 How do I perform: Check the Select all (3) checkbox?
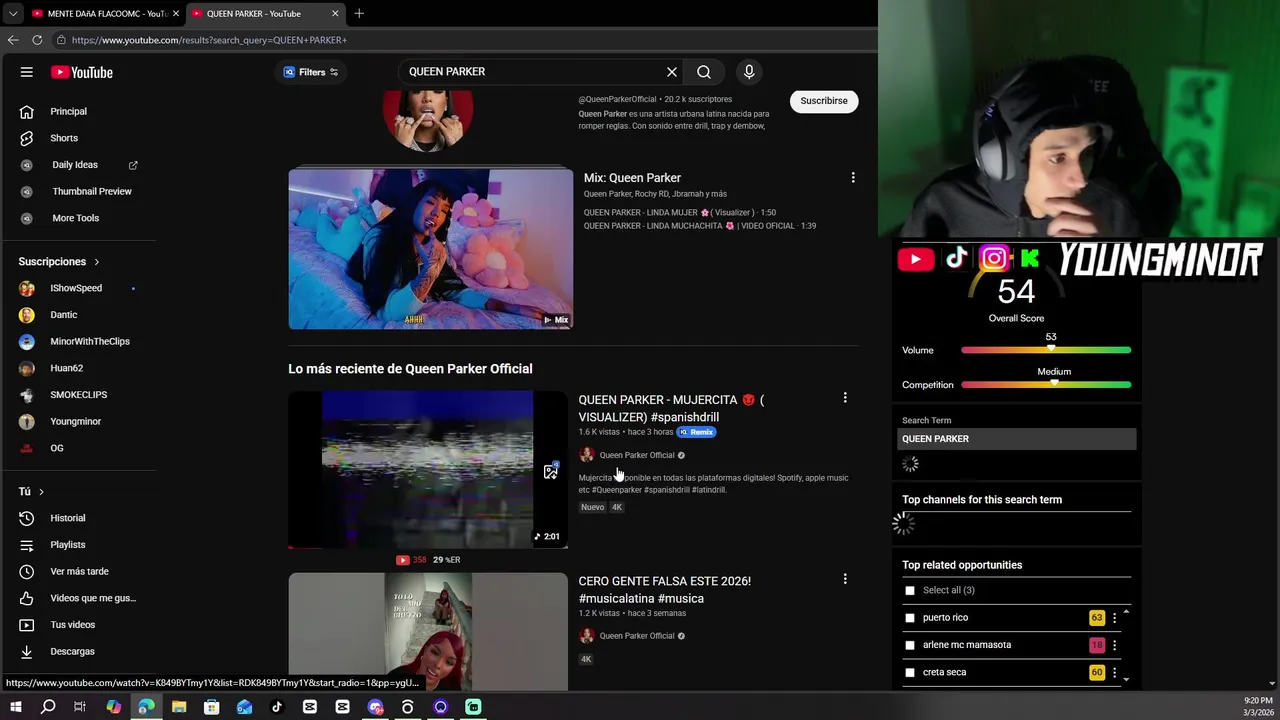coord(910,591)
